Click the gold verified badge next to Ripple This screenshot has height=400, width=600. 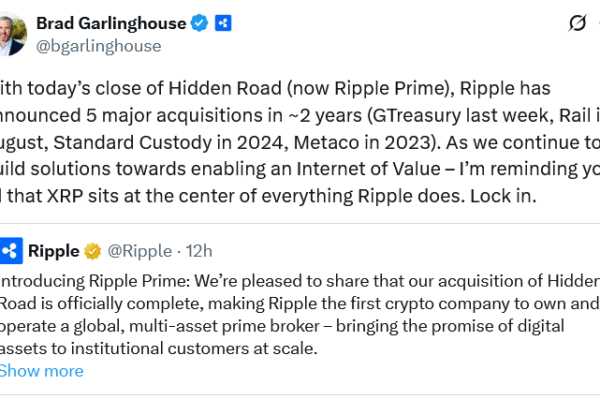point(92,250)
